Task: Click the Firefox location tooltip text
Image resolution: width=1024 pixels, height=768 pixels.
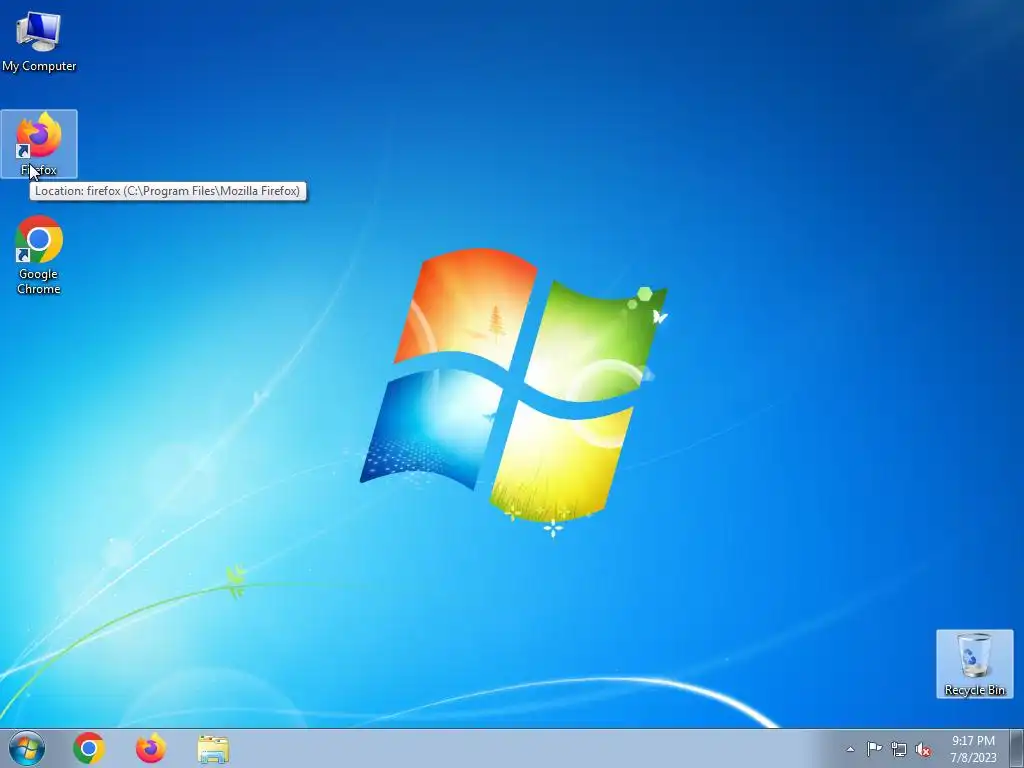Action: click(x=167, y=191)
